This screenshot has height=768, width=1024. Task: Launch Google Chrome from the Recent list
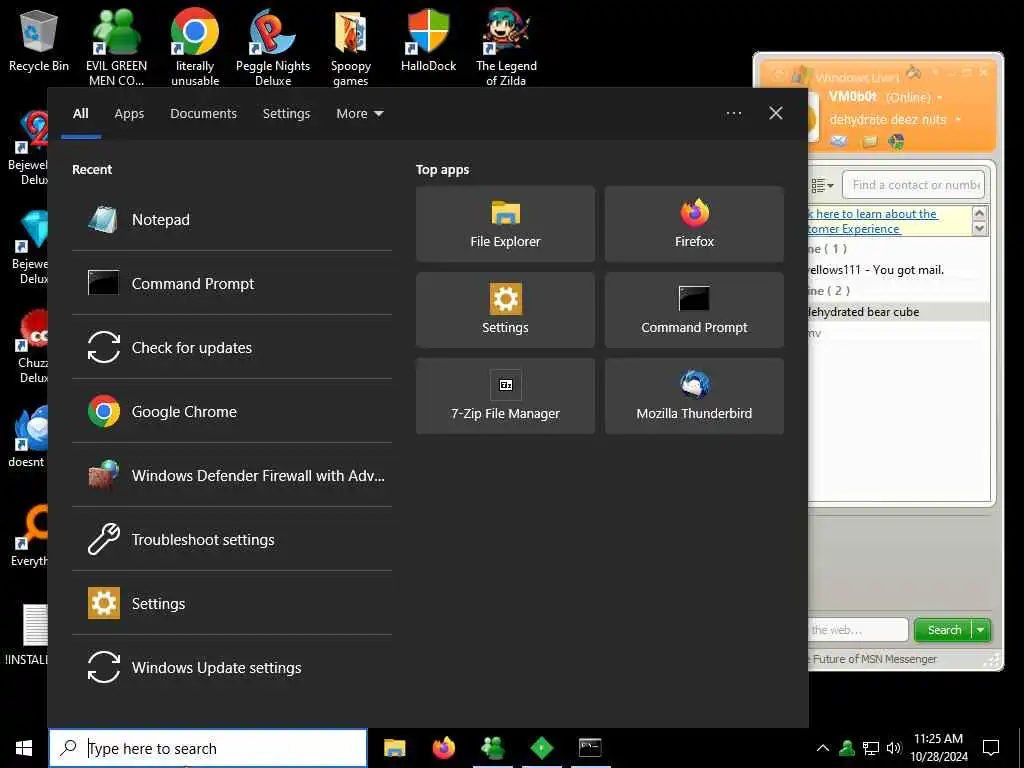click(x=232, y=412)
